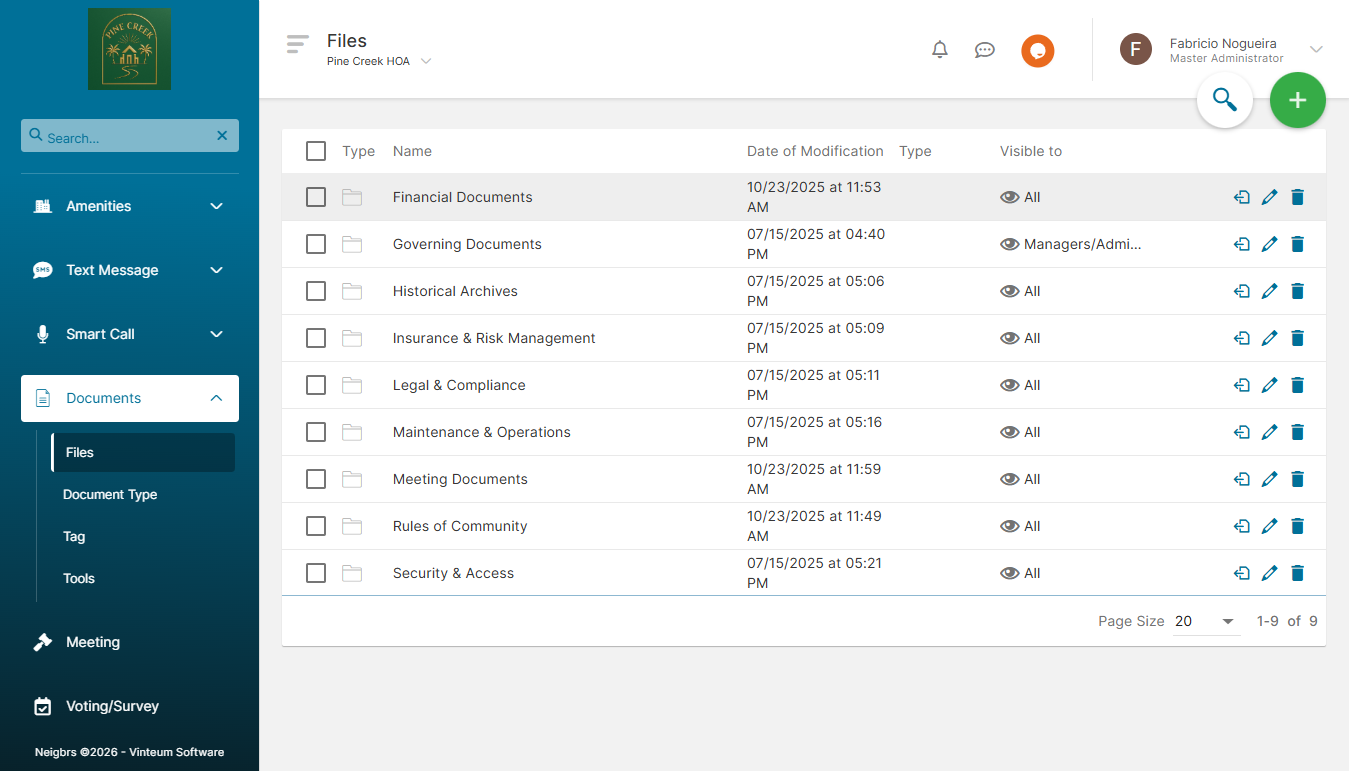The height and width of the screenshot is (771, 1349).
Task: Open the round search magnifier button
Action: coord(1225,100)
